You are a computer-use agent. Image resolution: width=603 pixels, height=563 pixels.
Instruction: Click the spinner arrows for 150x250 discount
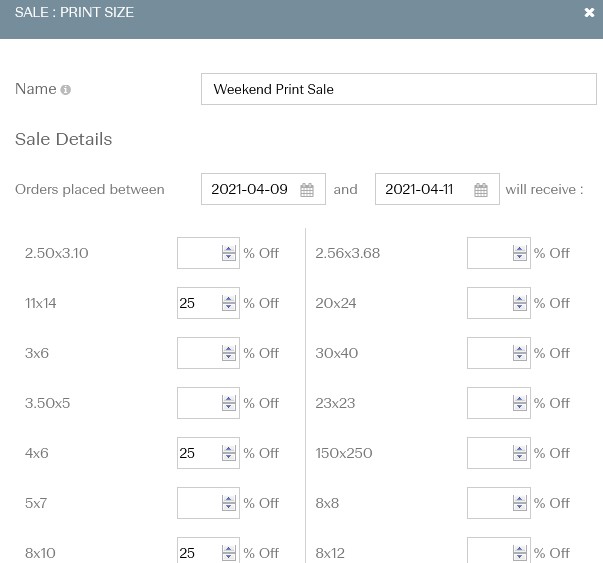pos(520,453)
